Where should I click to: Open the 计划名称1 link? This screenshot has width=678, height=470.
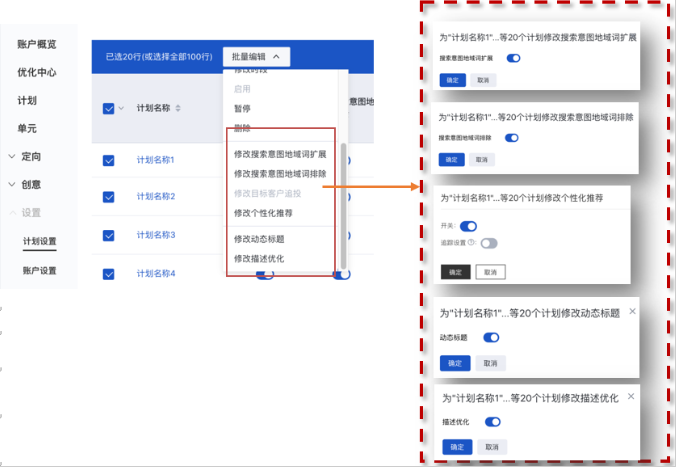point(156,160)
